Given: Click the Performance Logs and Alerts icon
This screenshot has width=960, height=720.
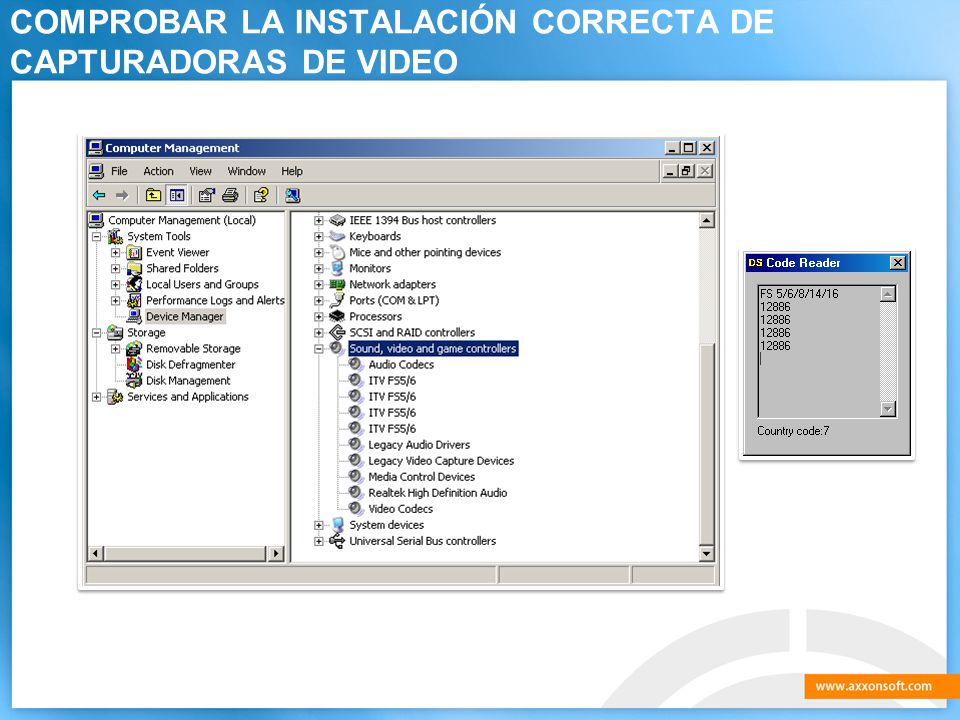Looking at the screenshot, I should click(x=134, y=301).
